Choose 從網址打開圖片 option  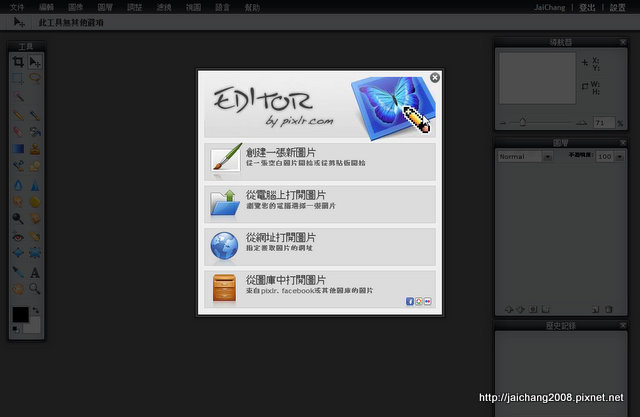pos(320,246)
